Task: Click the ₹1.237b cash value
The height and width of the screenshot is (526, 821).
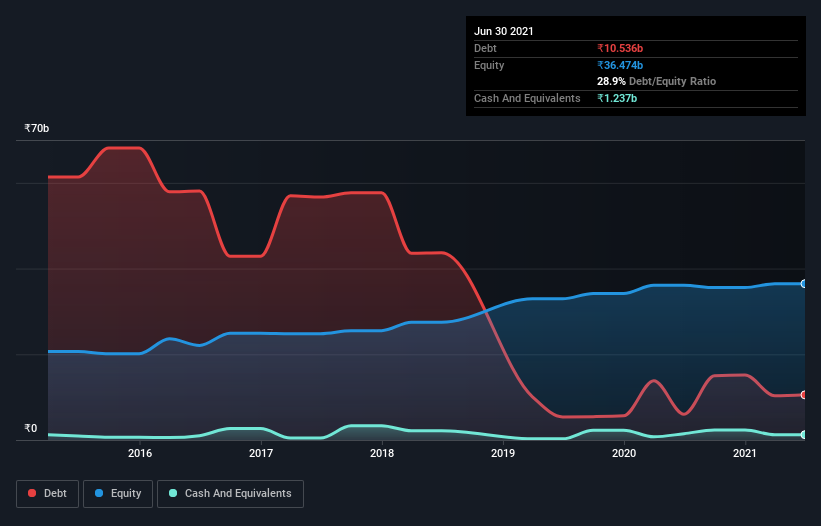Action: pyautogui.click(x=617, y=98)
